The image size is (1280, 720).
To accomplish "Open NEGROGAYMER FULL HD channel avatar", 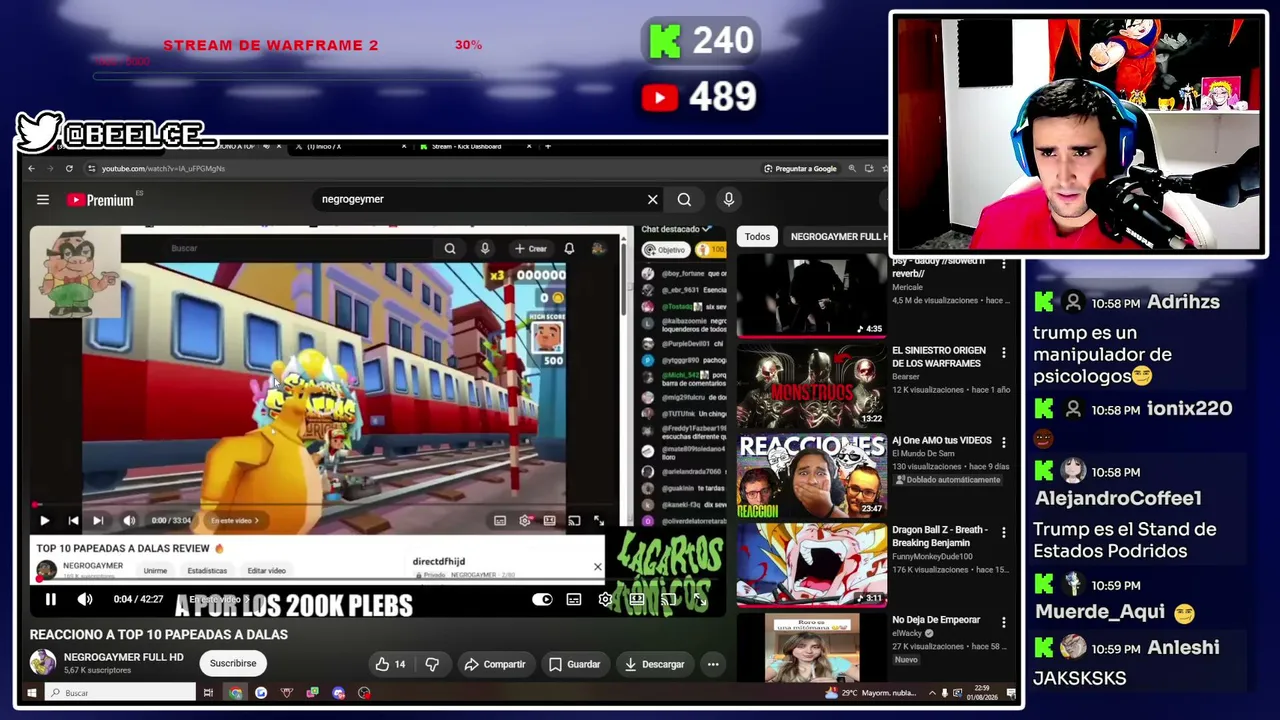I will click(x=43, y=663).
